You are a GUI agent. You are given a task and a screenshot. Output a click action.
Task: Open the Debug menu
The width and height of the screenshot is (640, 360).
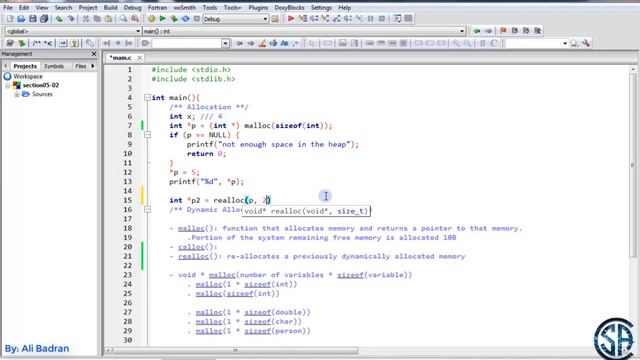click(x=132, y=7)
